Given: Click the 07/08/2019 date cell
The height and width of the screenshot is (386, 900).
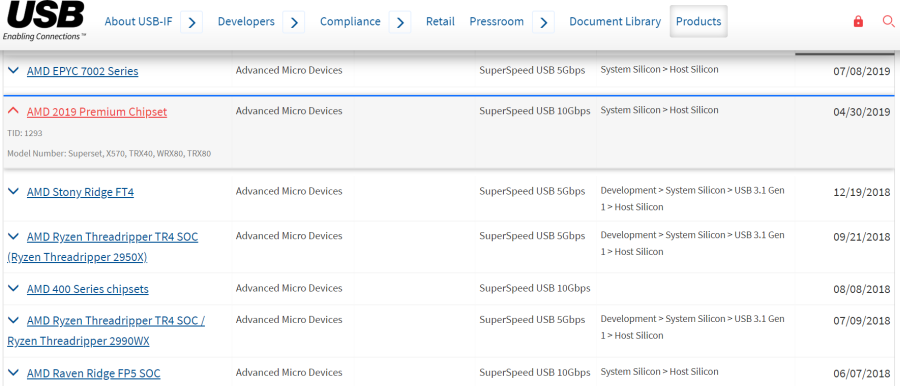Looking at the screenshot, I should point(862,72).
